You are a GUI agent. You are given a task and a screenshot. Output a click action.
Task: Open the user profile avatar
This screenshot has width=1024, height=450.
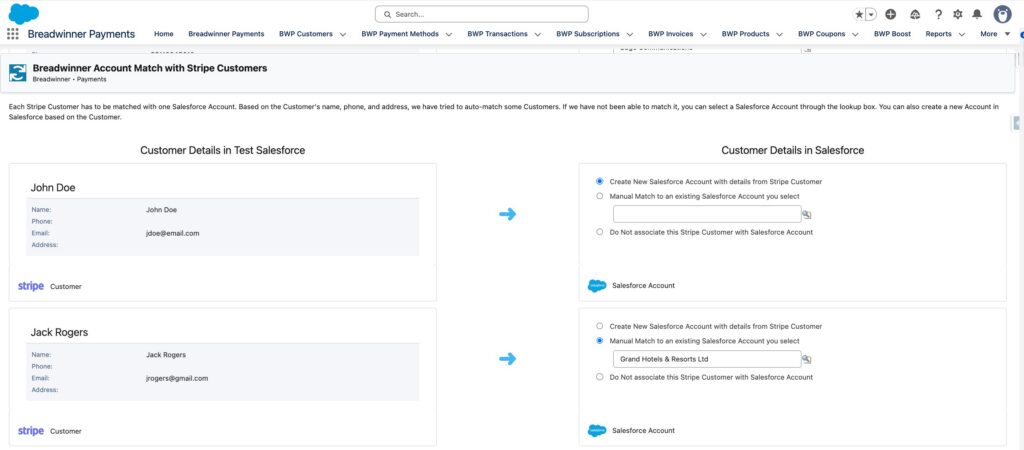[1002, 14]
